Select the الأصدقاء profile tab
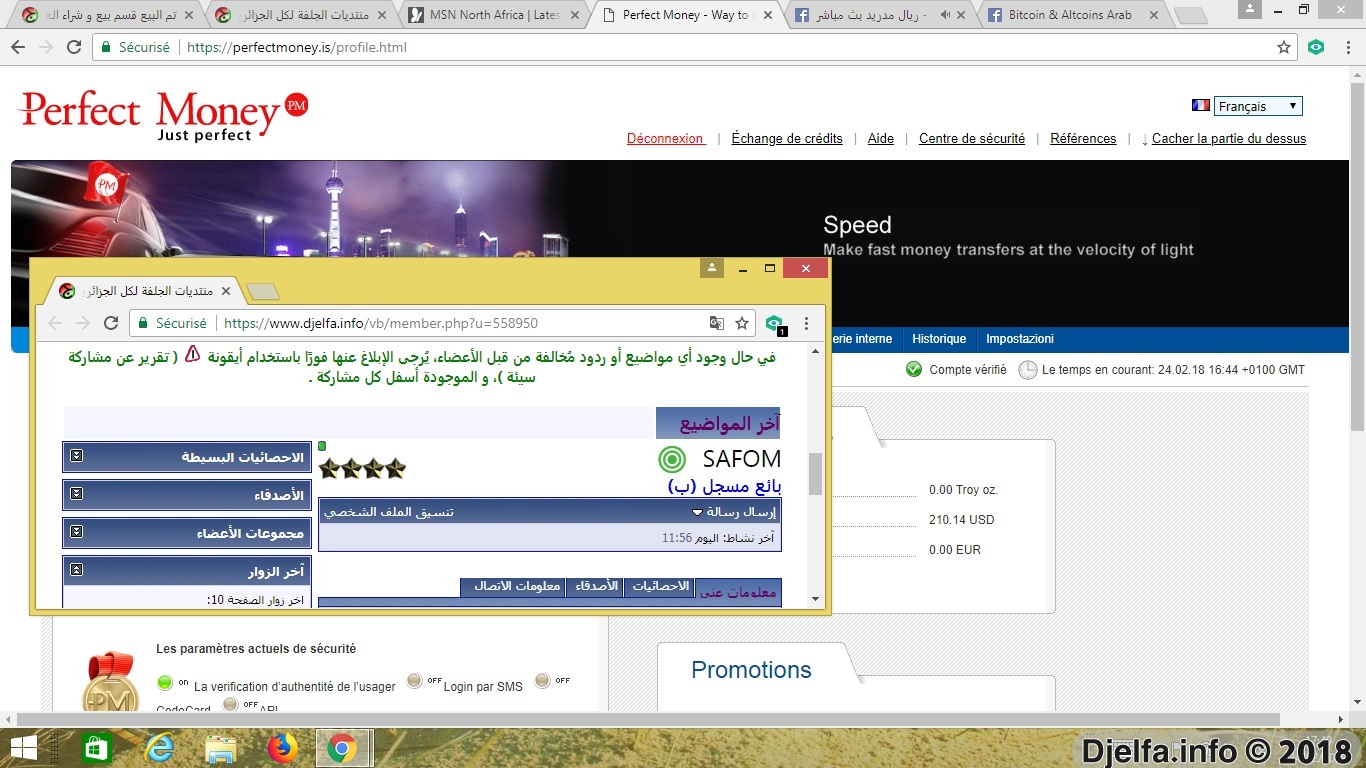Viewport: 1366px width, 768px height. [594, 586]
